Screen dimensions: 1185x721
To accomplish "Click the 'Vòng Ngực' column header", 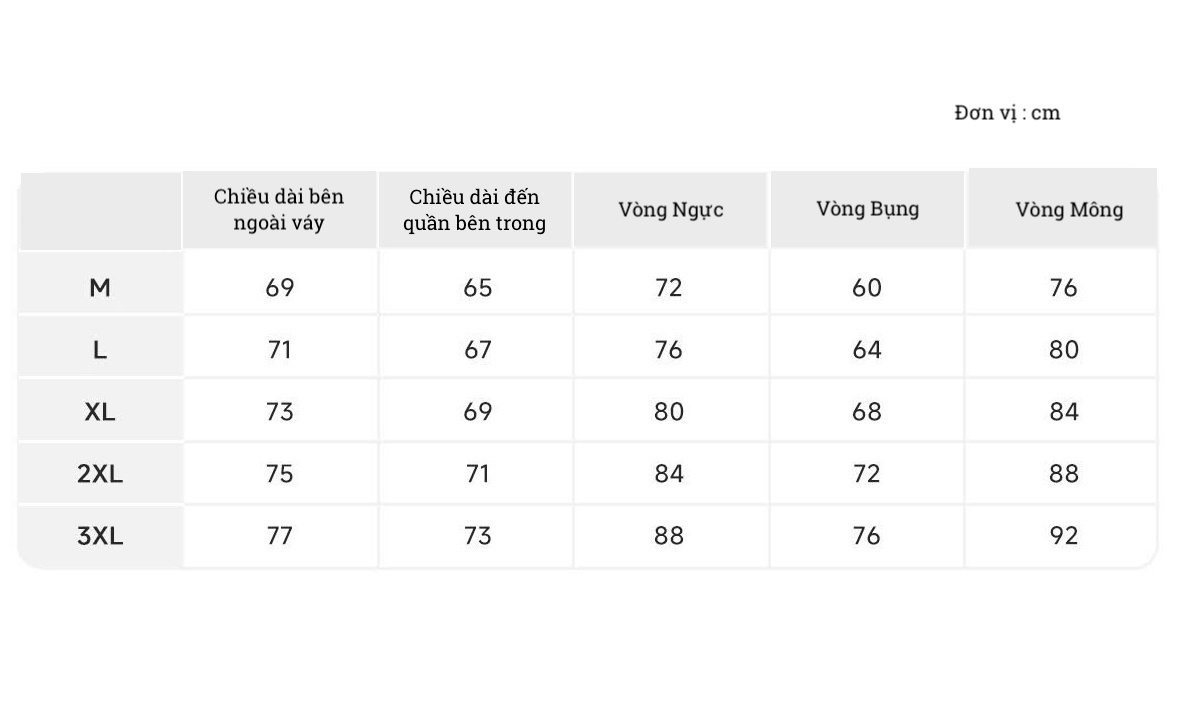I will [670, 210].
